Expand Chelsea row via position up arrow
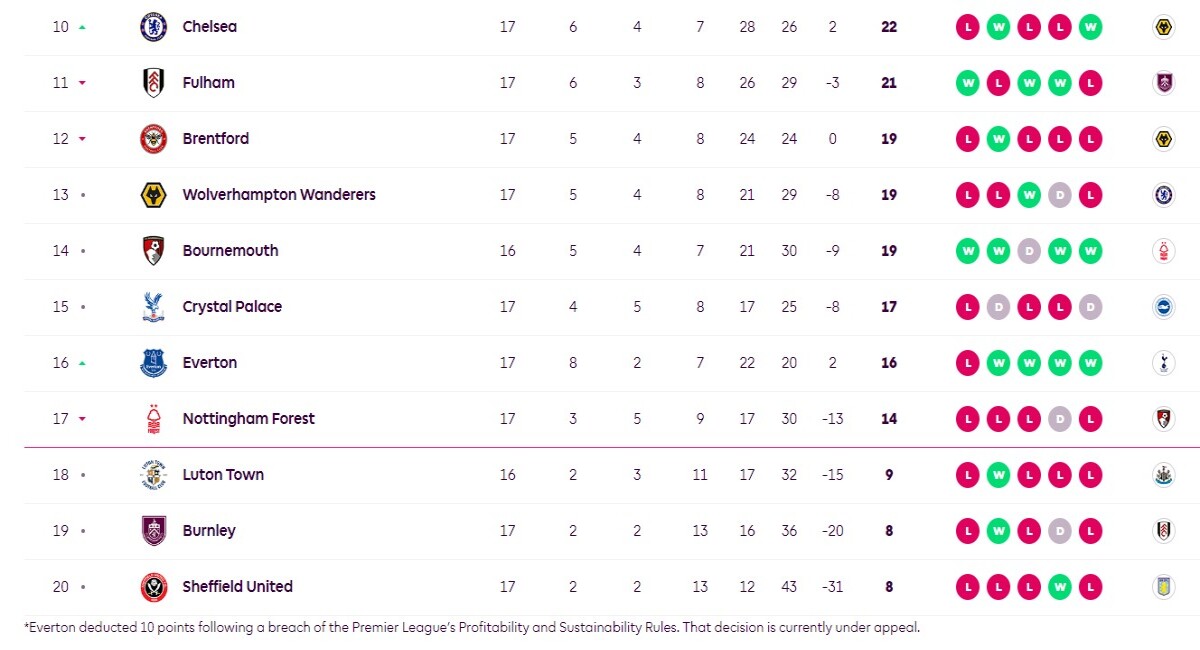1200x650 pixels. [x=82, y=27]
